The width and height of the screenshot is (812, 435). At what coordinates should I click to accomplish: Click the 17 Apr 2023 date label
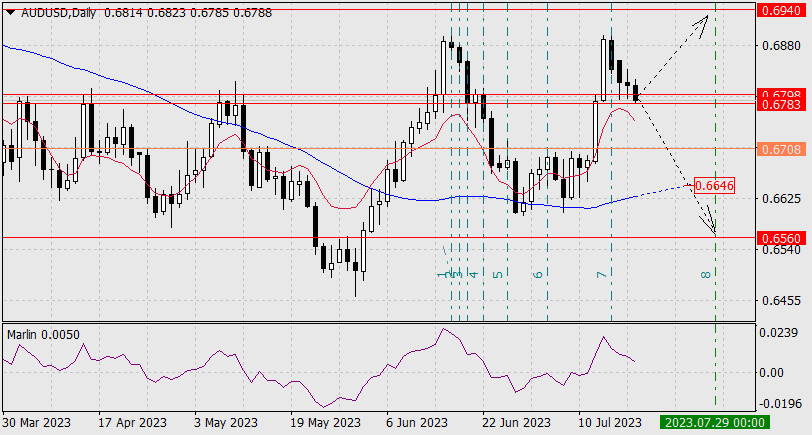[x=133, y=423]
